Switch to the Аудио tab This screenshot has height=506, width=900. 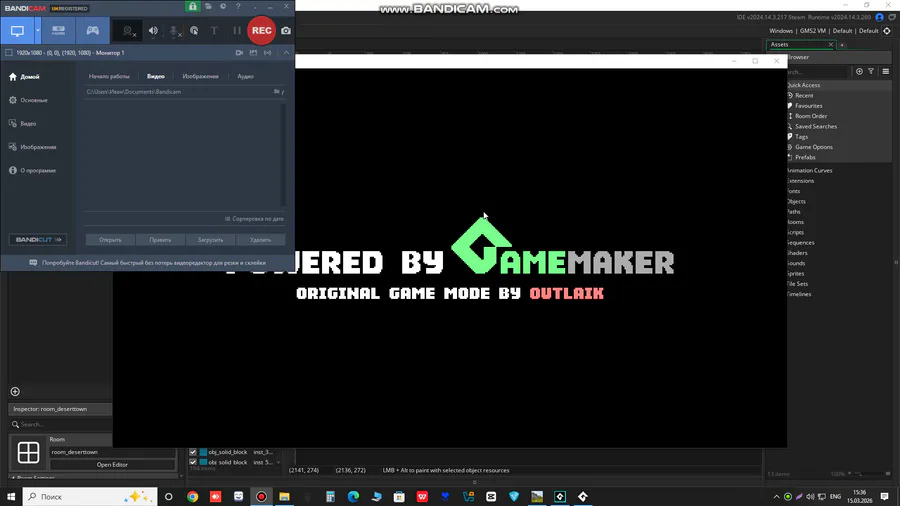[x=245, y=76]
